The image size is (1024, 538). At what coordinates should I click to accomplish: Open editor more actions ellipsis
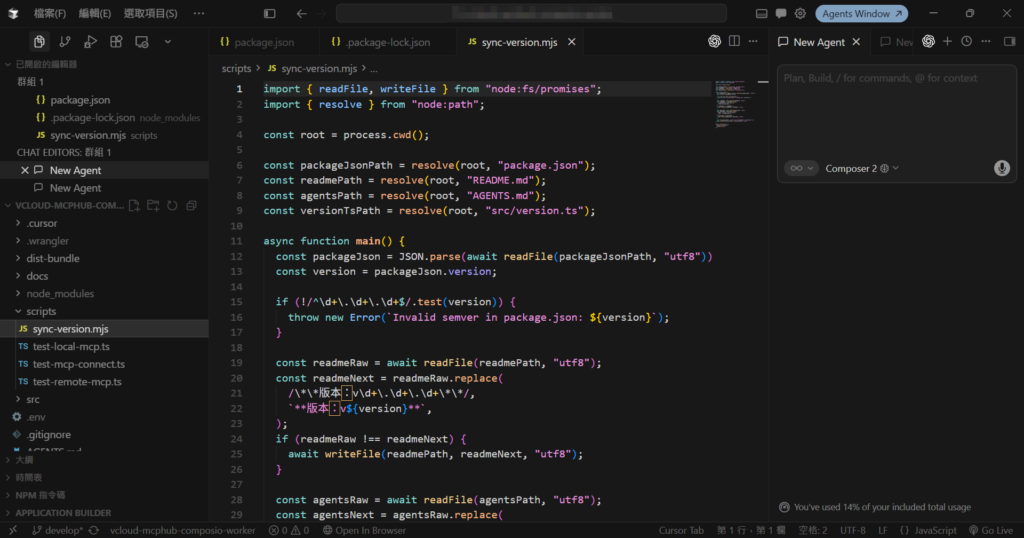pos(753,41)
